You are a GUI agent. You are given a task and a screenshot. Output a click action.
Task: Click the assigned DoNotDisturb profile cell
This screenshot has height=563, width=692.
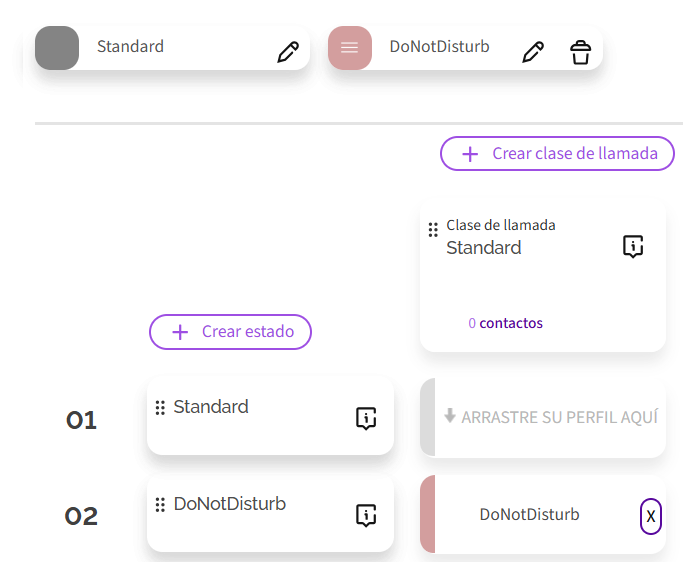[x=529, y=515]
